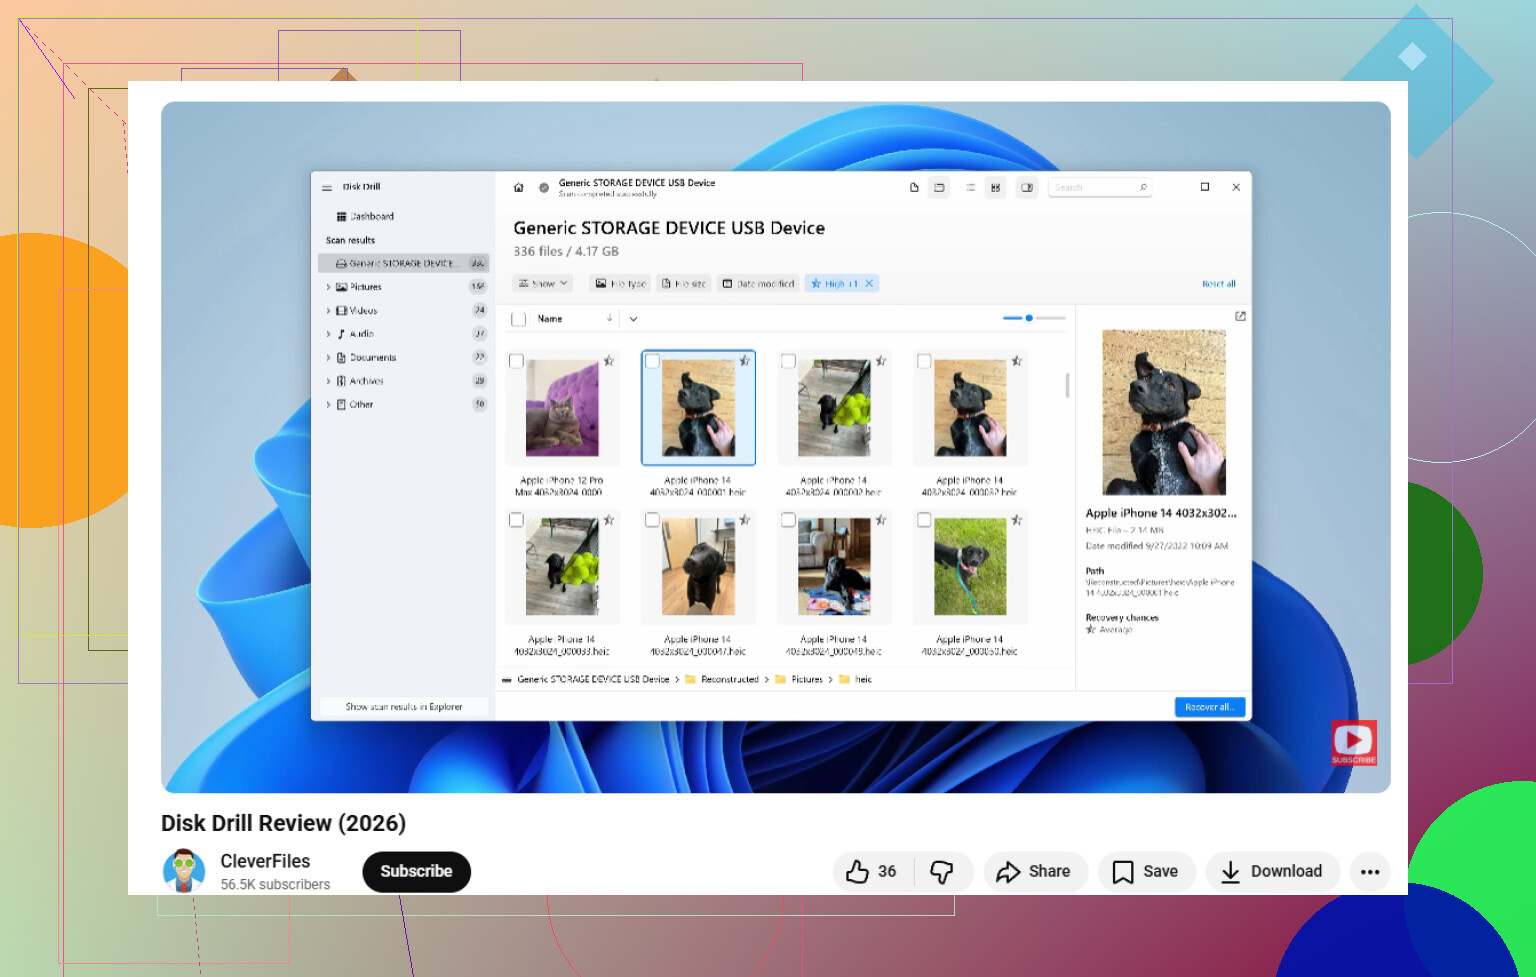The height and width of the screenshot is (977, 1536).
Task: Switch to the folder view icon
Action: [x=939, y=187]
